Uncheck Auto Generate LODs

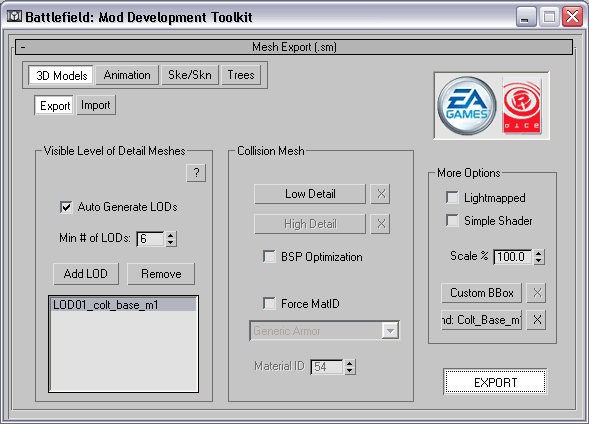(x=66, y=207)
